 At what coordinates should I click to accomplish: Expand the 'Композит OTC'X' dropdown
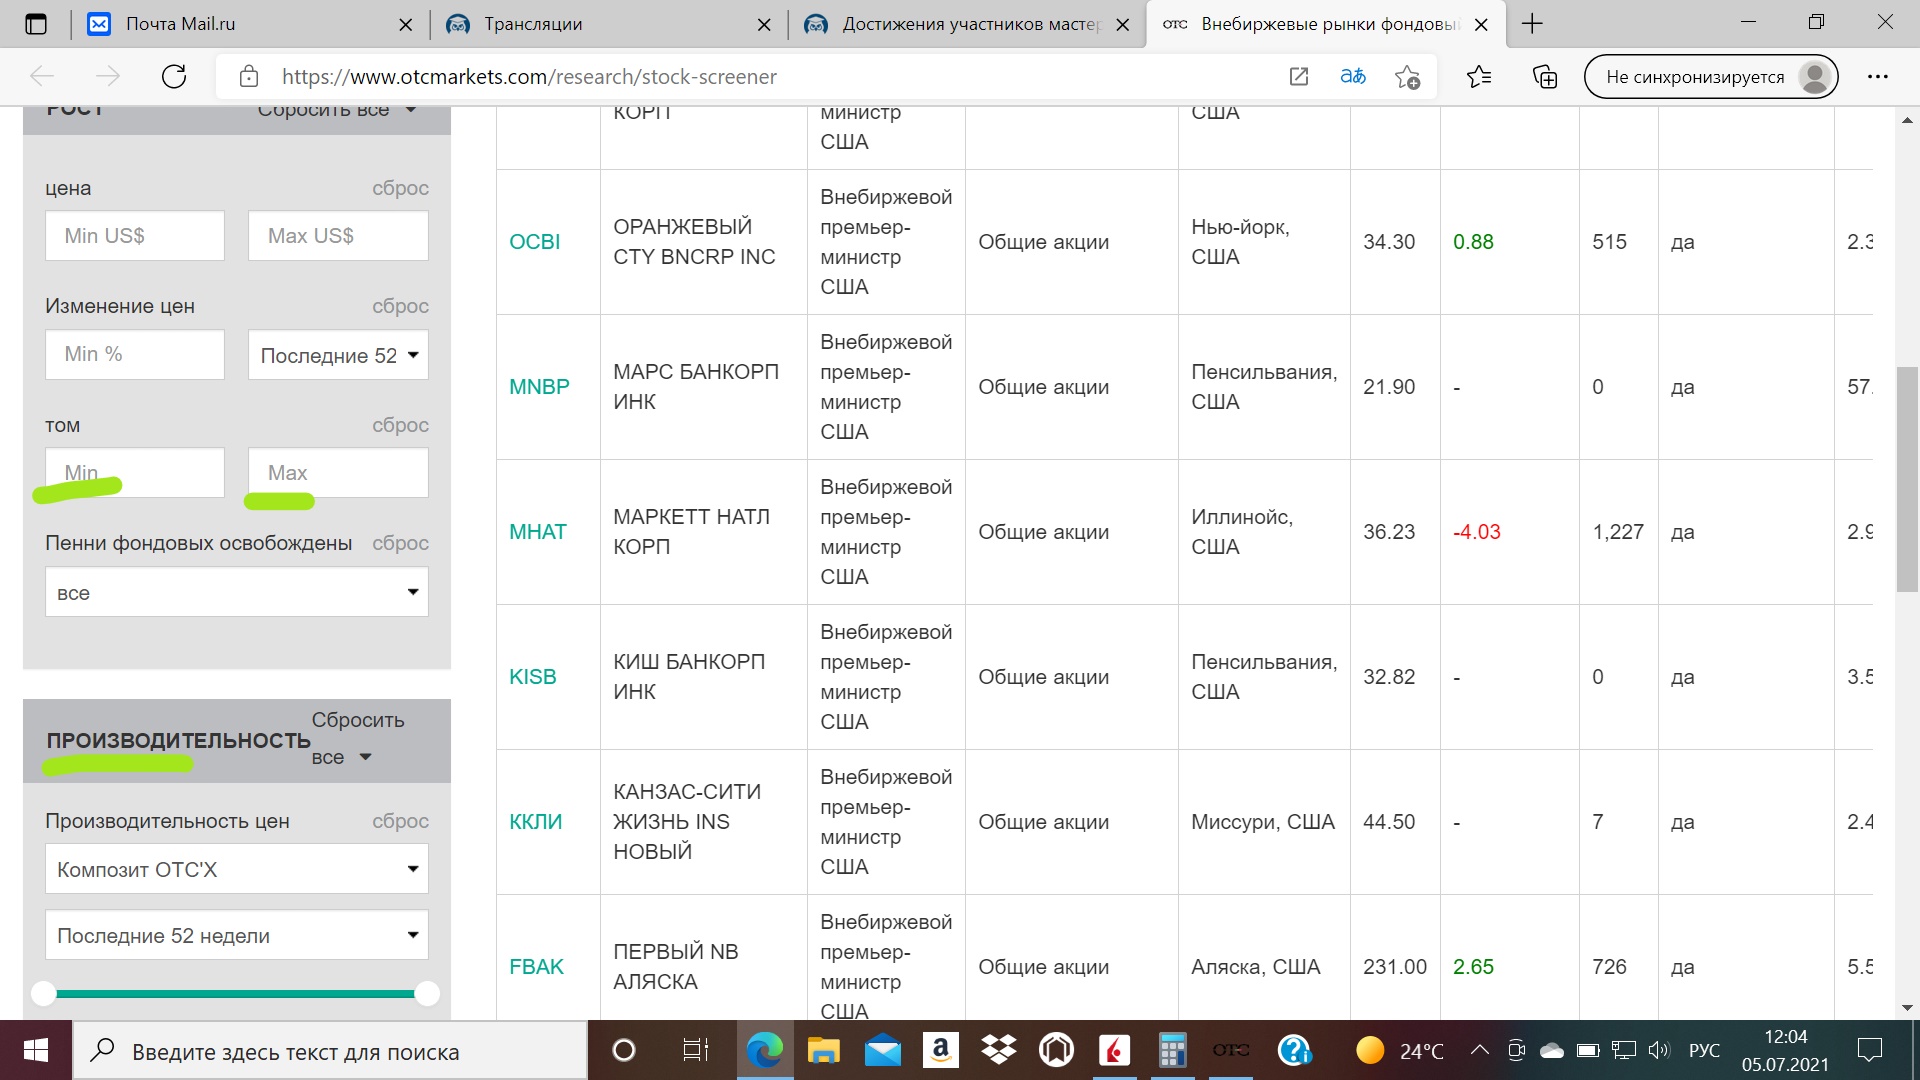237,869
